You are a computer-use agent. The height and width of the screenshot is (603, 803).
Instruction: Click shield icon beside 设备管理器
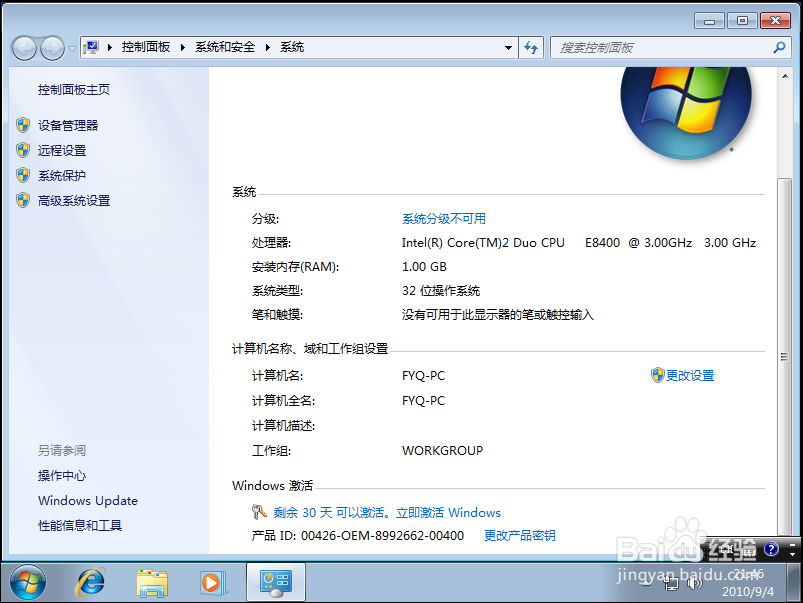(23, 125)
